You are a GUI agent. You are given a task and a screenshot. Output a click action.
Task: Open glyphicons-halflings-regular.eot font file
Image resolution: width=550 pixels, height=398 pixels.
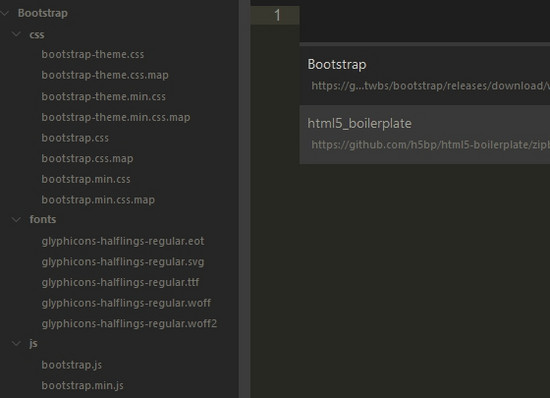click(x=123, y=241)
